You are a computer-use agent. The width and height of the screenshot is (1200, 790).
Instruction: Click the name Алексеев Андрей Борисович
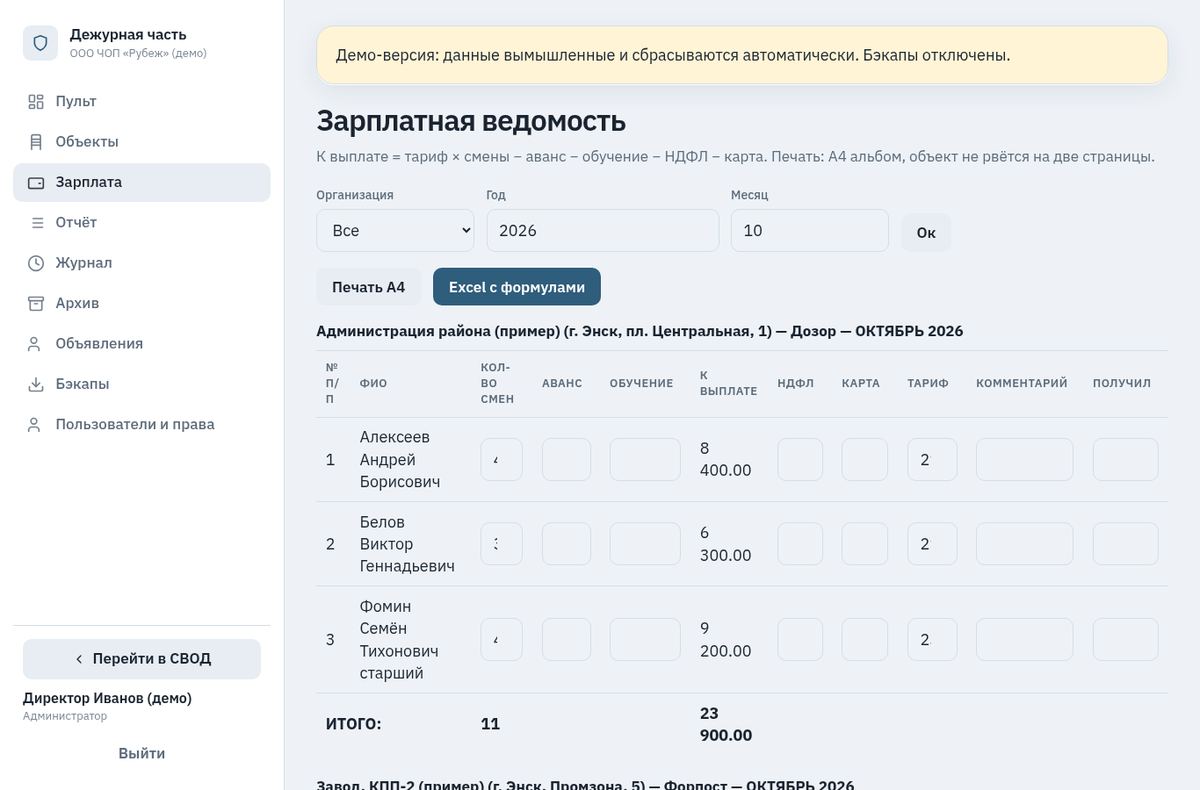400,460
